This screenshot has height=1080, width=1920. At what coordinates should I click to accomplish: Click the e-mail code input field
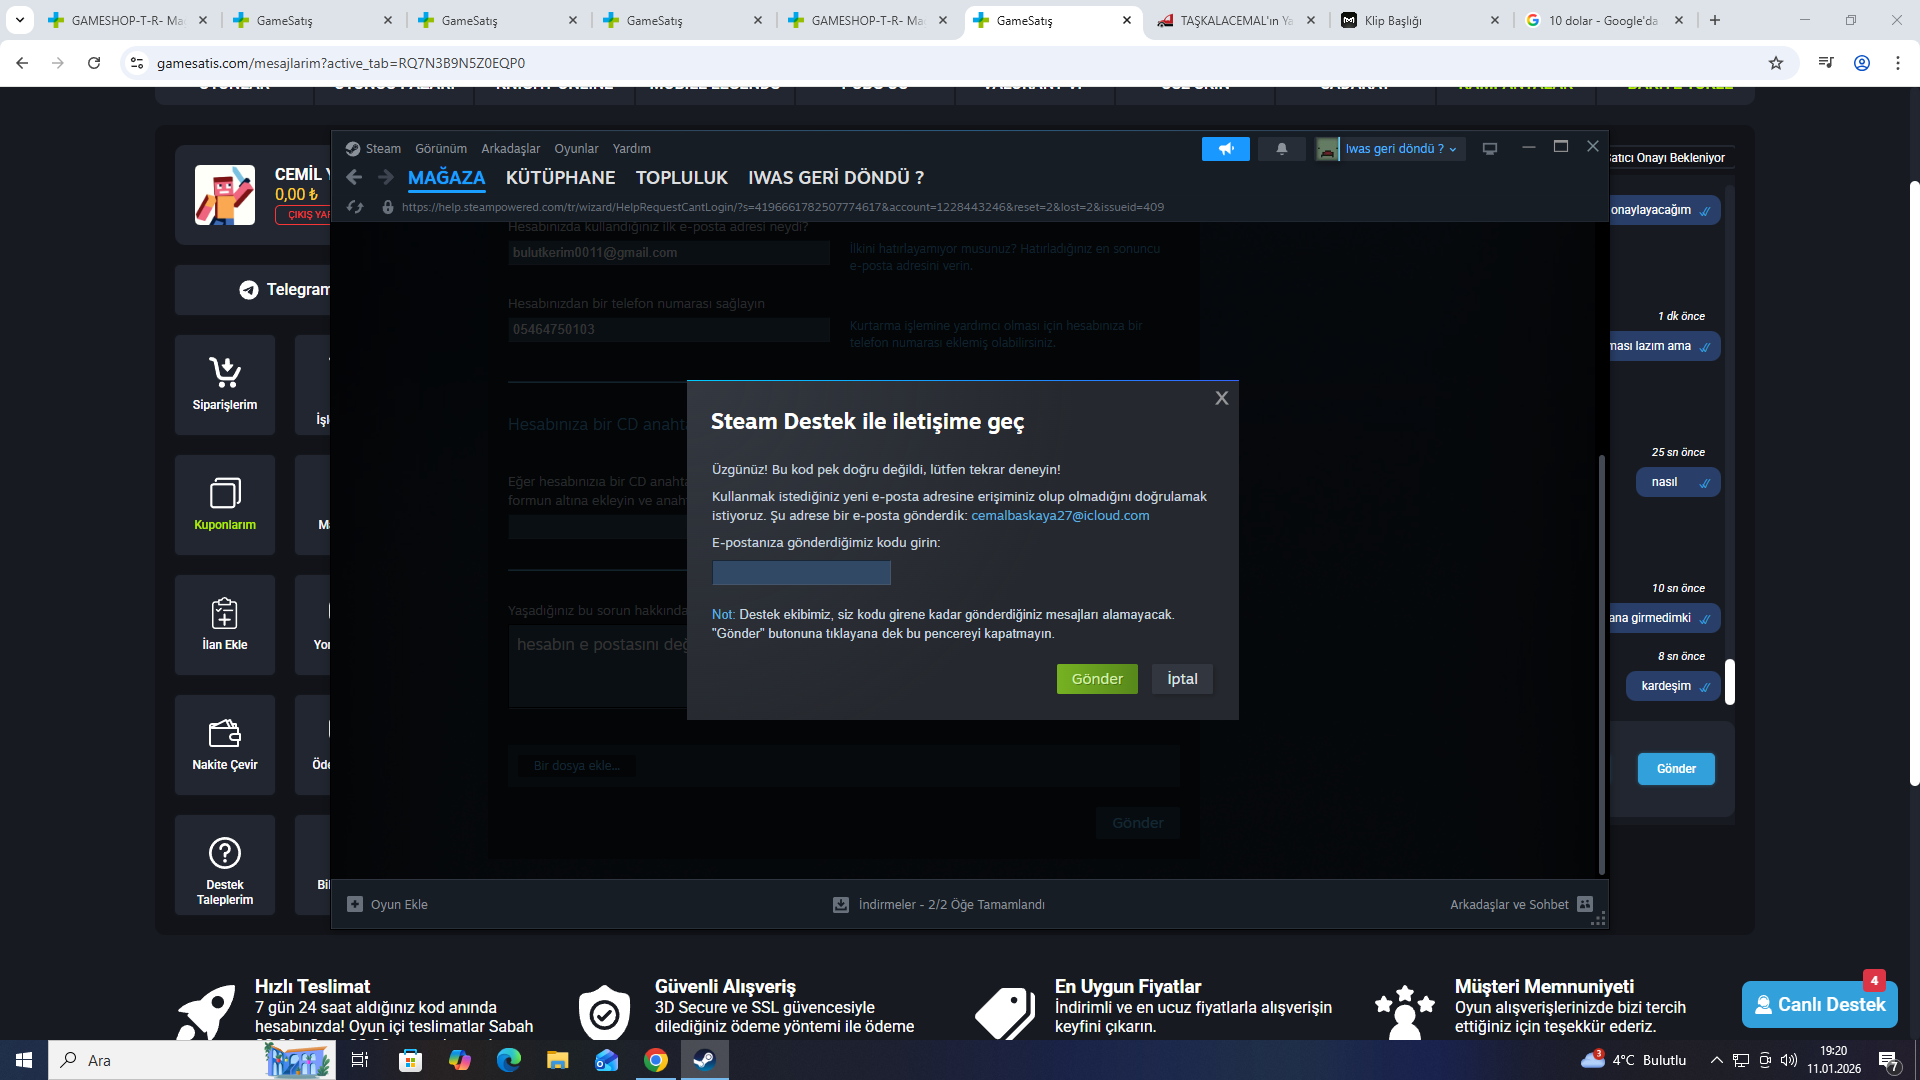pyautogui.click(x=801, y=573)
